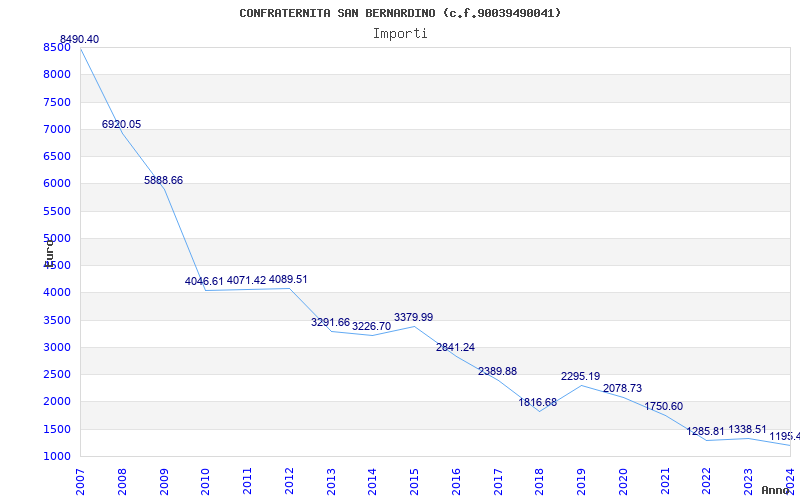This screenshot has height=500, width=800.
Task: Click the y-axis value 8000
Action: (57, 74)
